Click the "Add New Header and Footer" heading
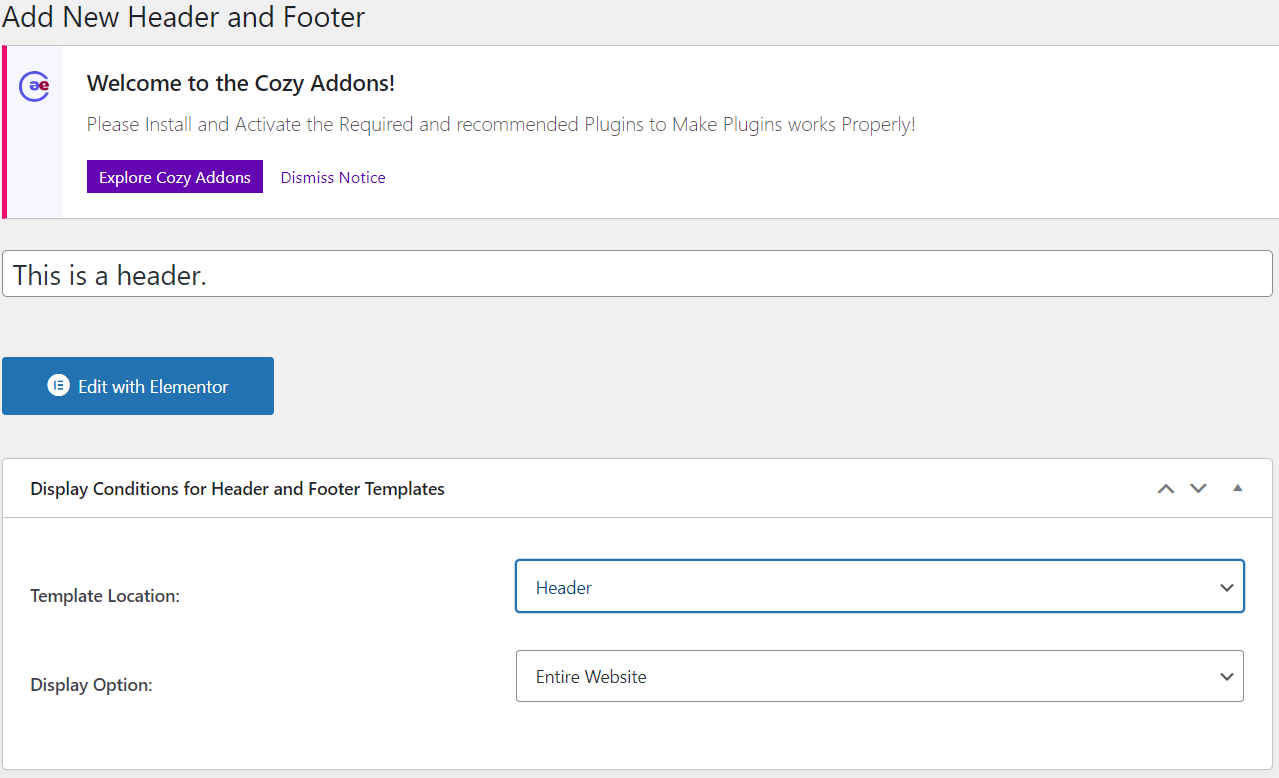This screenshot has height=778, width=1279. [x=183, y=17]
